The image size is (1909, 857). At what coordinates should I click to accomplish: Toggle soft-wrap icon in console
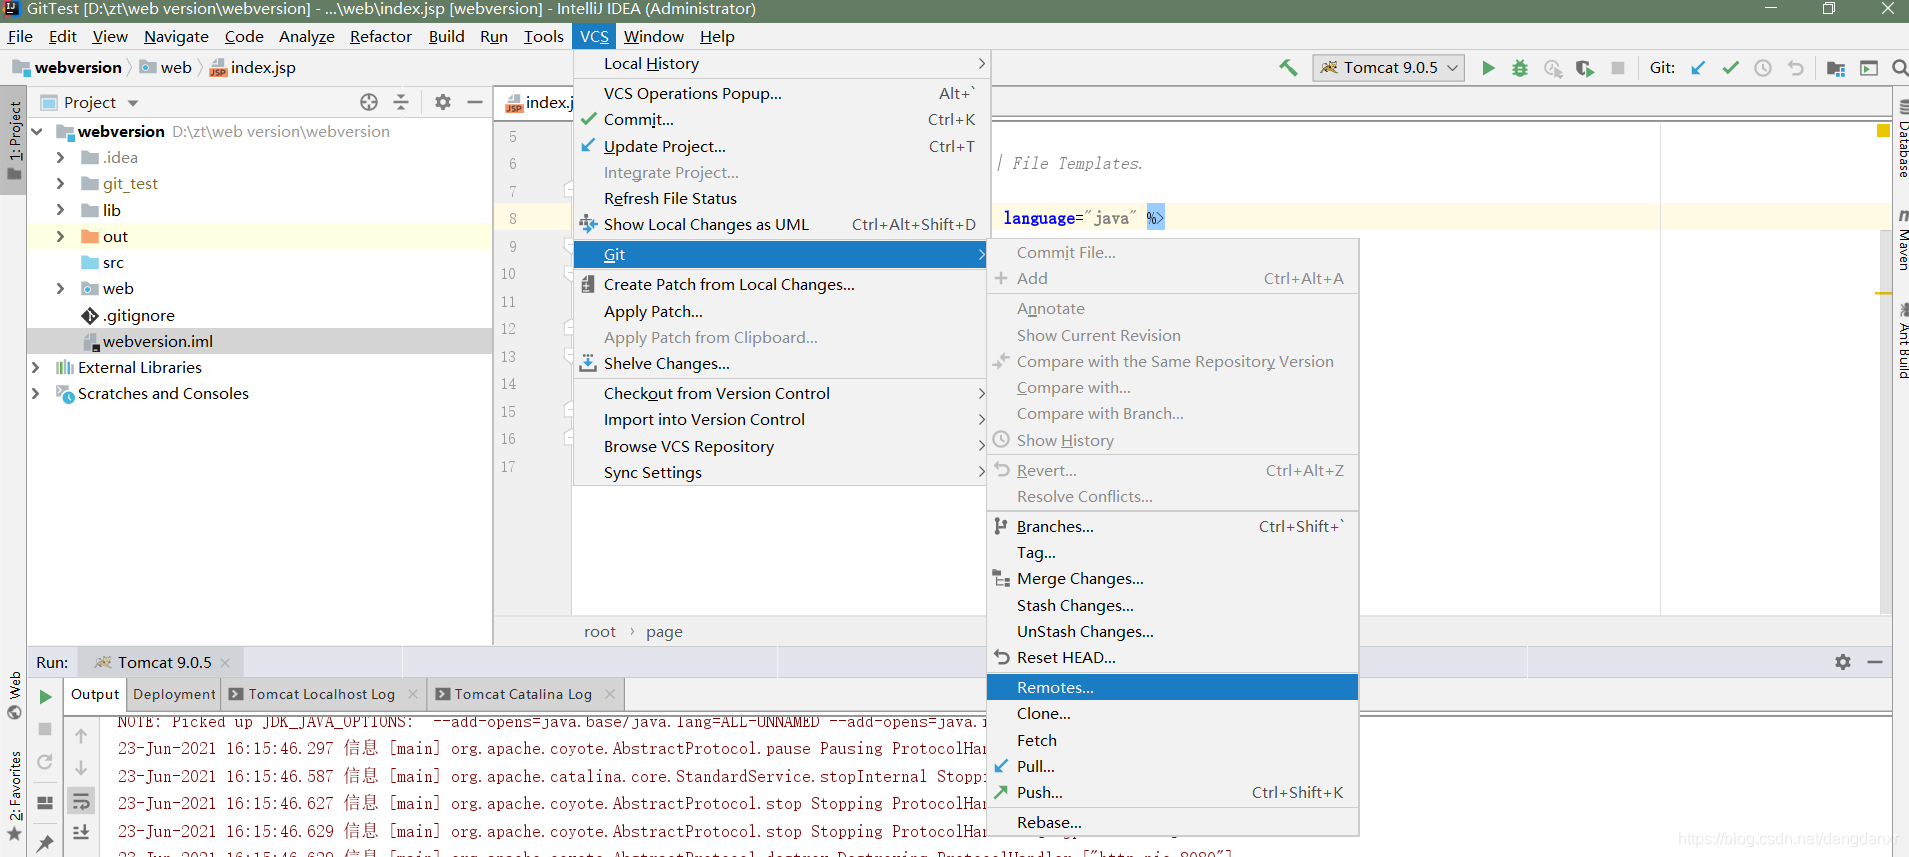point(81,800)
